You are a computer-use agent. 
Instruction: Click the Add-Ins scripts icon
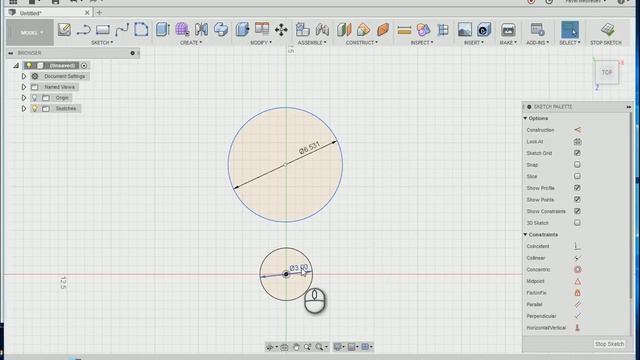tap(537, 29)
